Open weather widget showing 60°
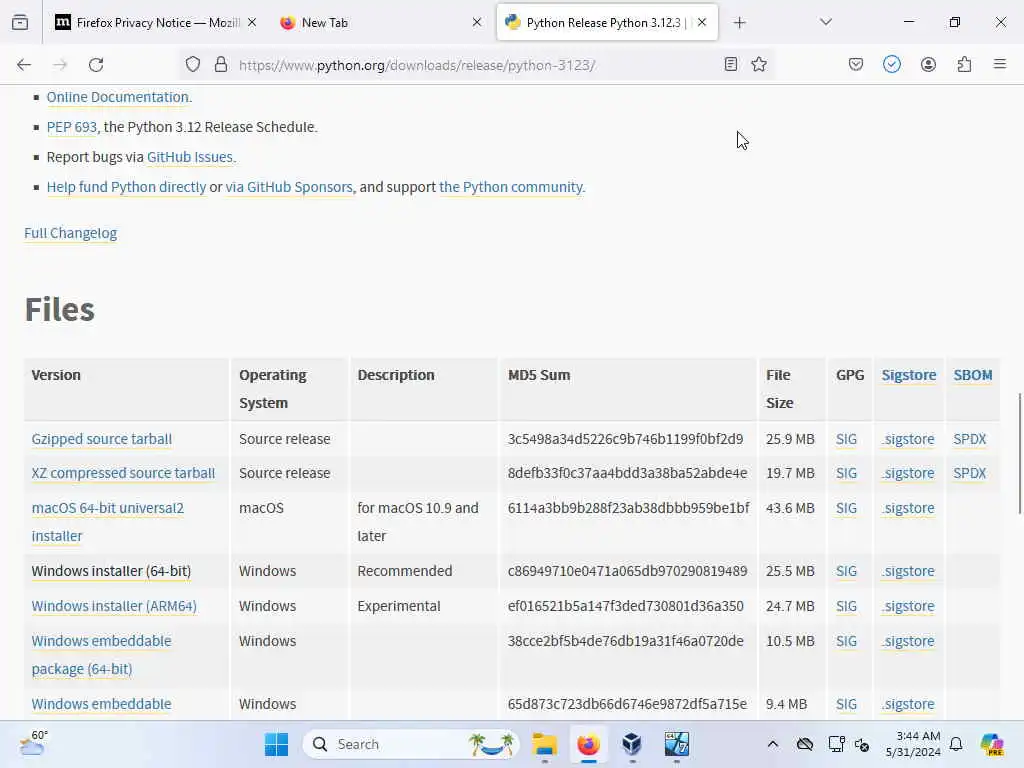Screen dimensions: 1024x768 (x=33, y=744)
